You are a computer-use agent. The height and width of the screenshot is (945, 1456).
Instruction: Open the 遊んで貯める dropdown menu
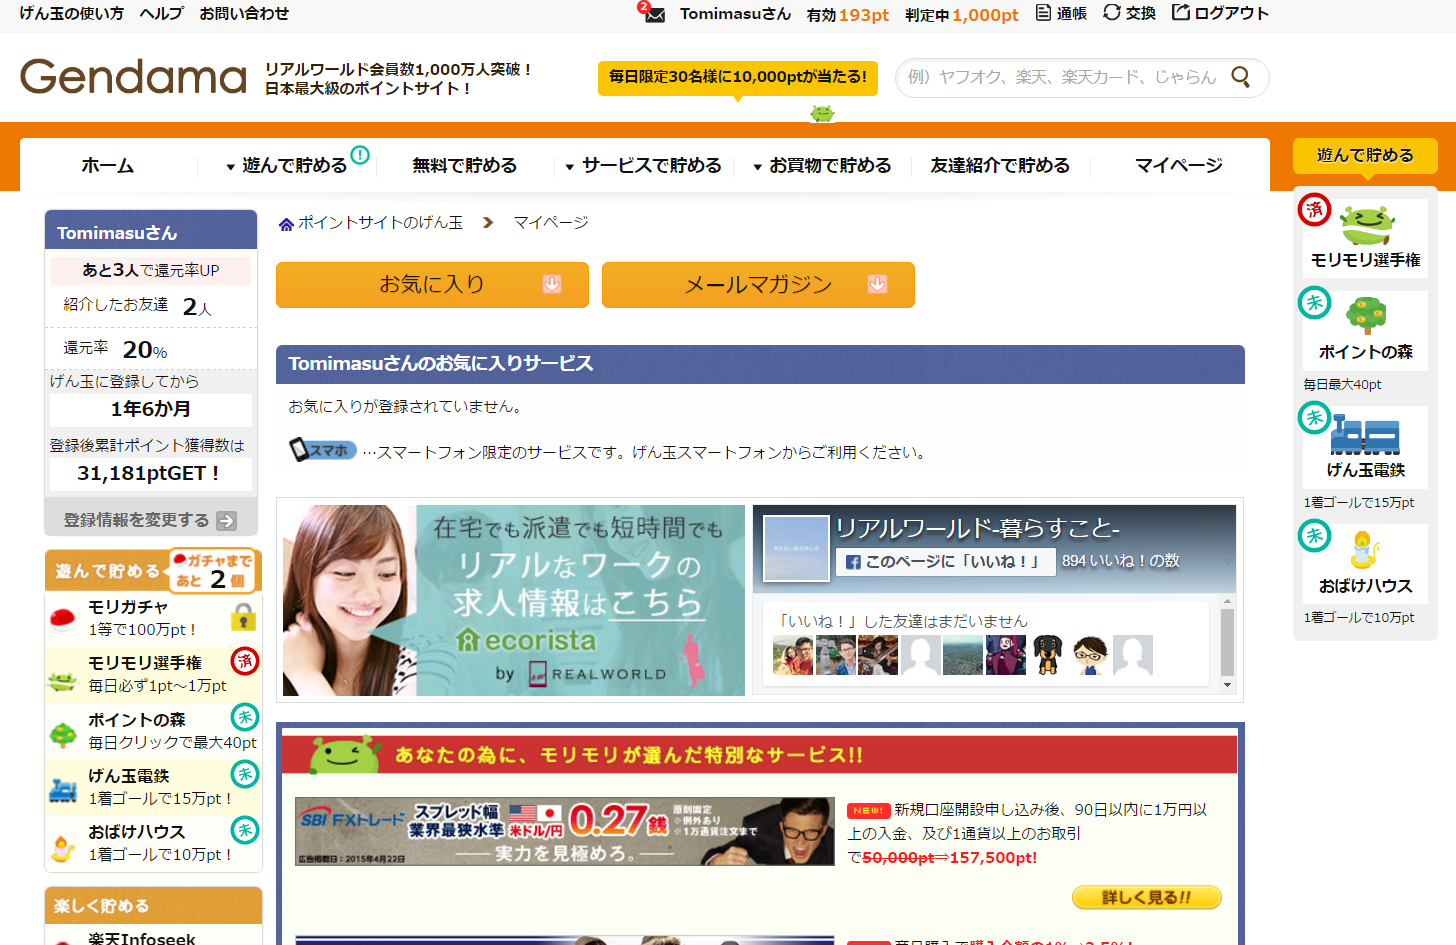[x=287, y=166]
